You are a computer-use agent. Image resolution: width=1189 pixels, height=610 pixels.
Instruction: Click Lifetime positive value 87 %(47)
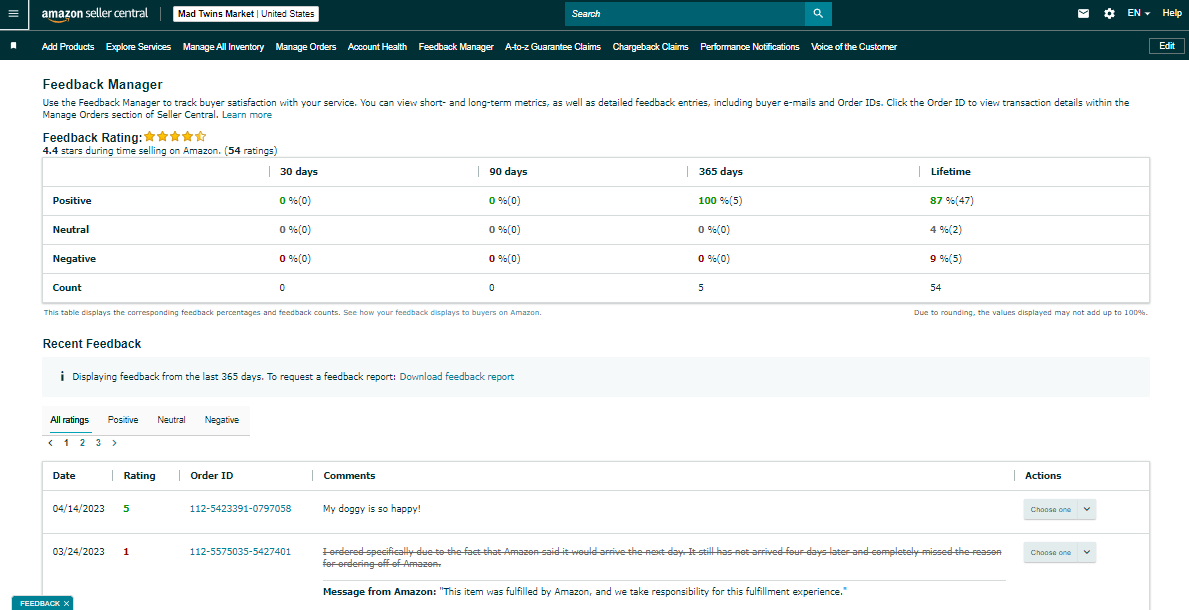click(x=952, y=201)
